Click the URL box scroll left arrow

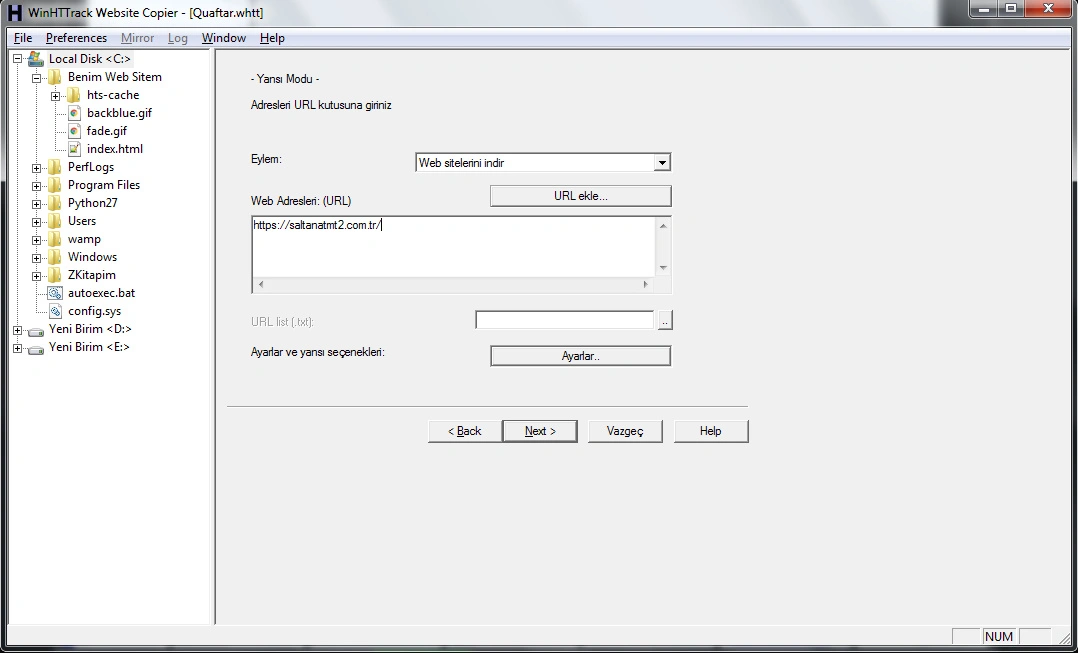pyautogui.click(x=261, y=284)
